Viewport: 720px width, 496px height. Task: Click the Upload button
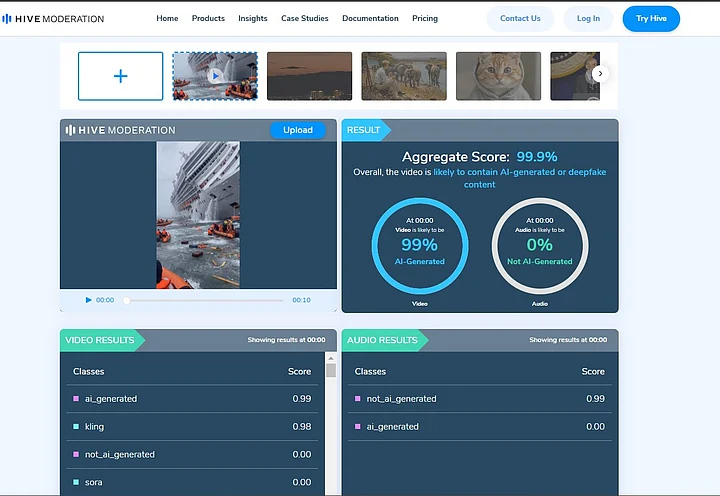coord(297,130)
